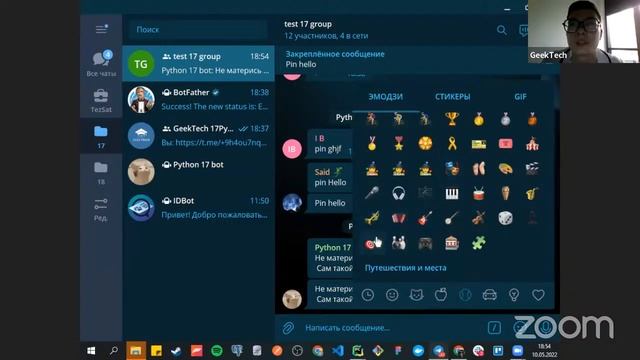This screenshot has width=640, height=360.
Task: Switch to the ЭМОДЗИ tab
Action: coord(386,97)
